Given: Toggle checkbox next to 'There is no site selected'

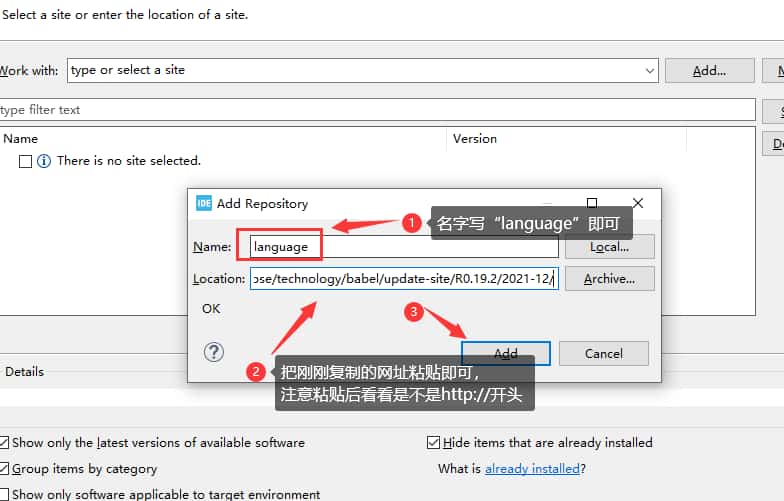Looking at the screenshot, I should coord(26,161).
